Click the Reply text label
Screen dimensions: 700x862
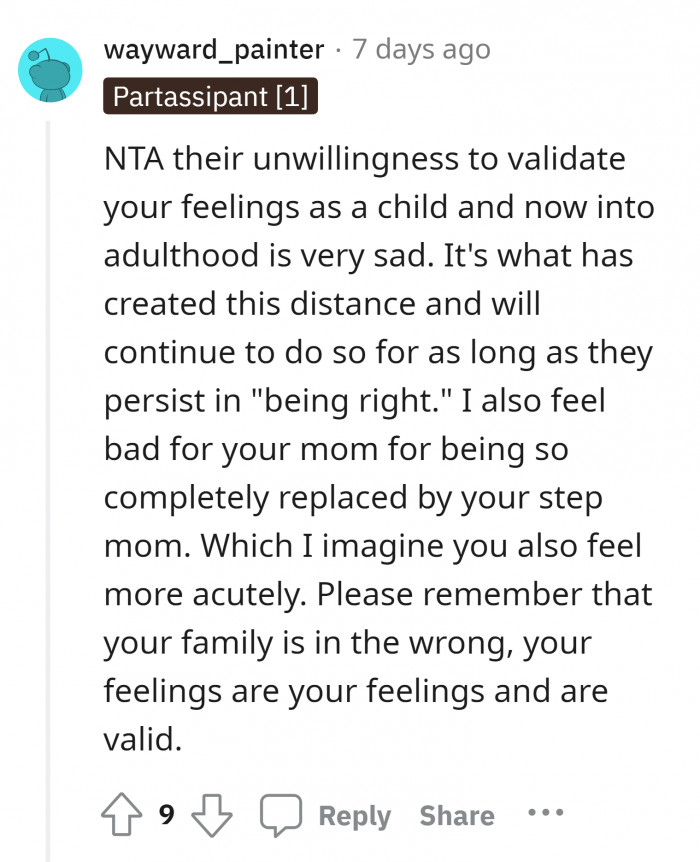(354, 816)
